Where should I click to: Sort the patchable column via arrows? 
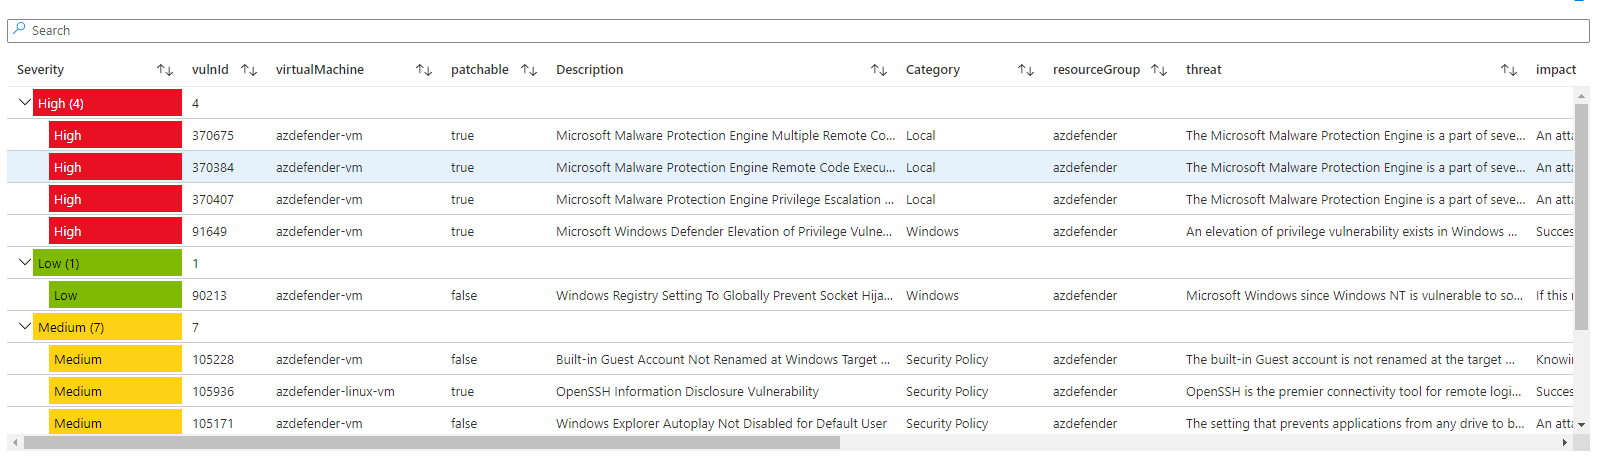coord(529,70)
